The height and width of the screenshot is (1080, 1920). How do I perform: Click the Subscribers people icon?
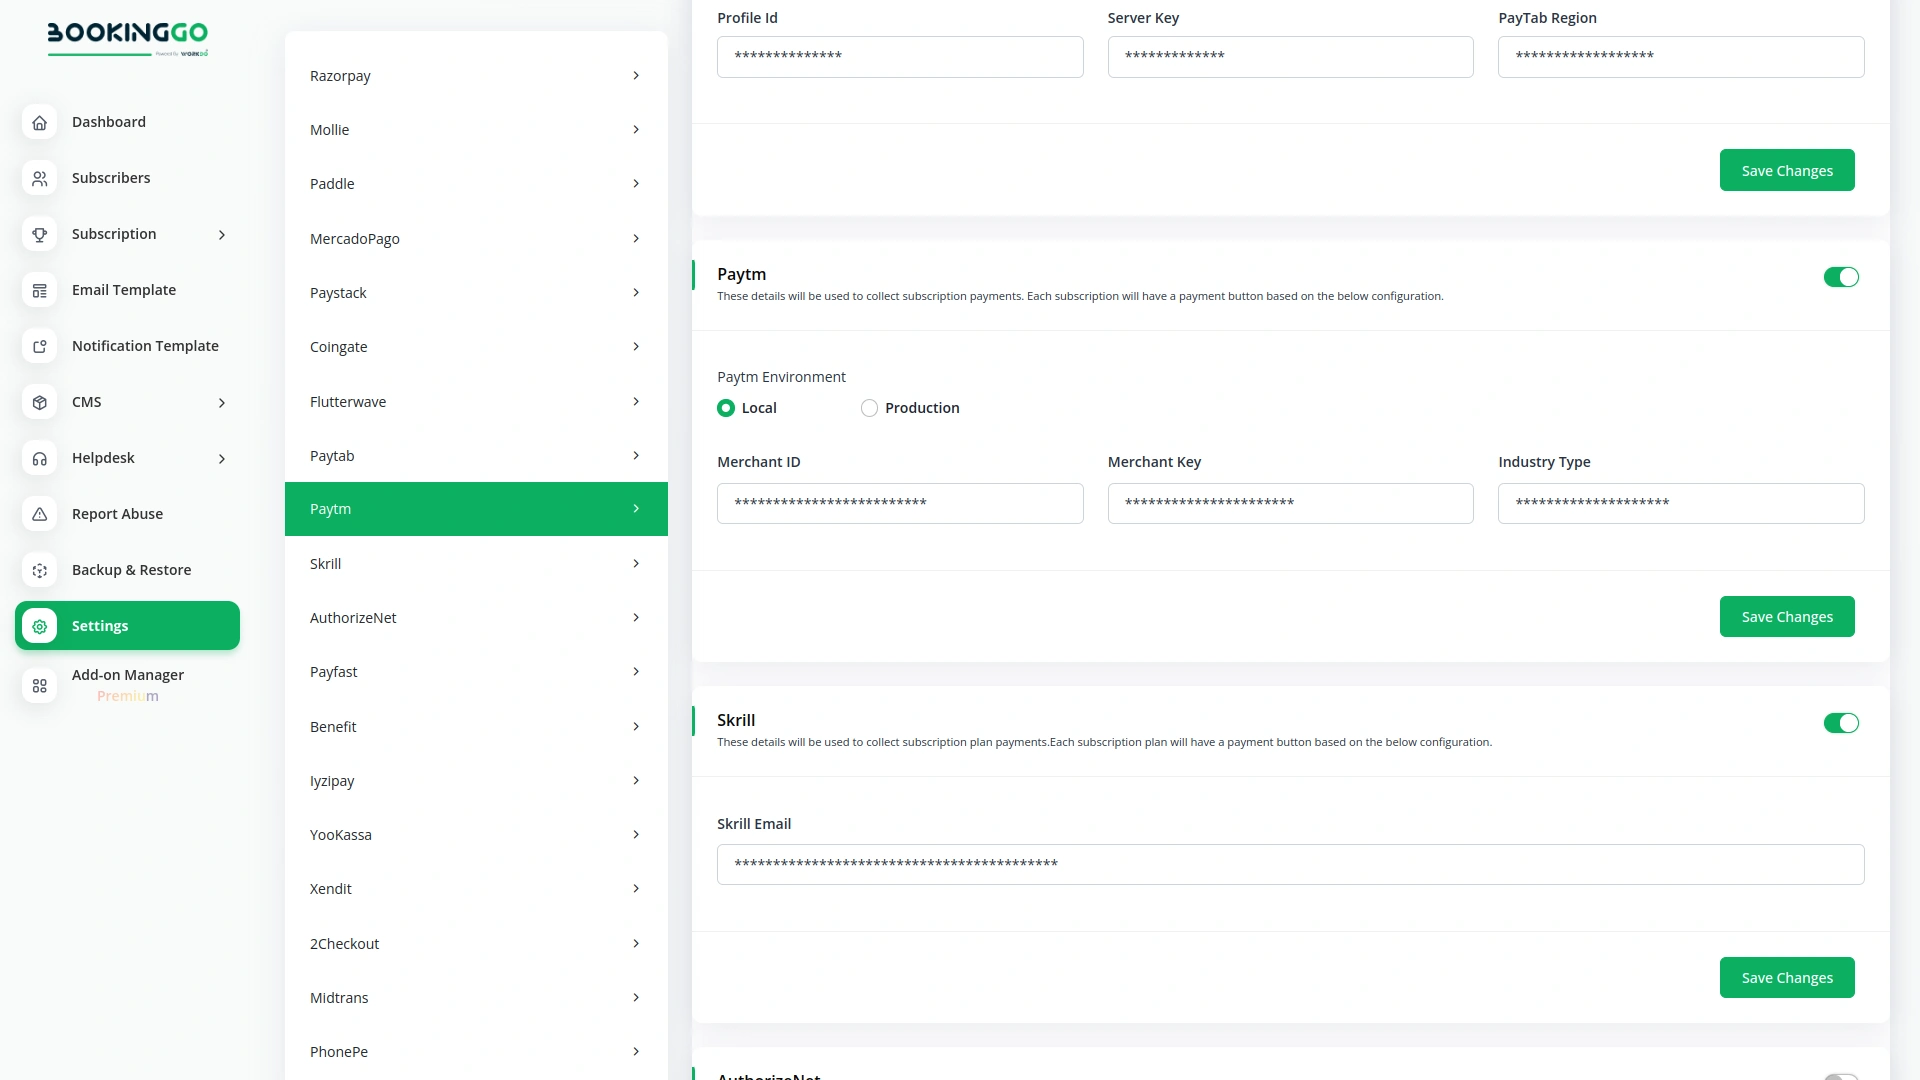pyautogui.click(x=40, y=178)
